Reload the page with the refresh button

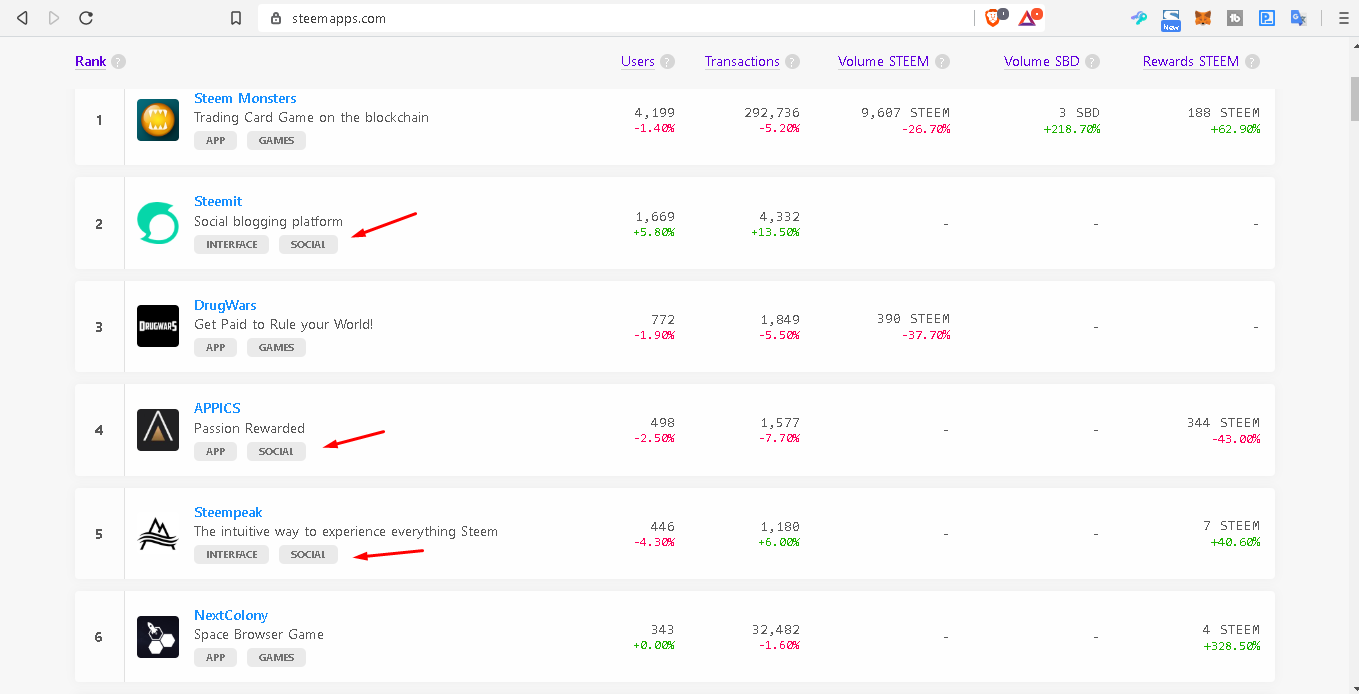point(86,18)
